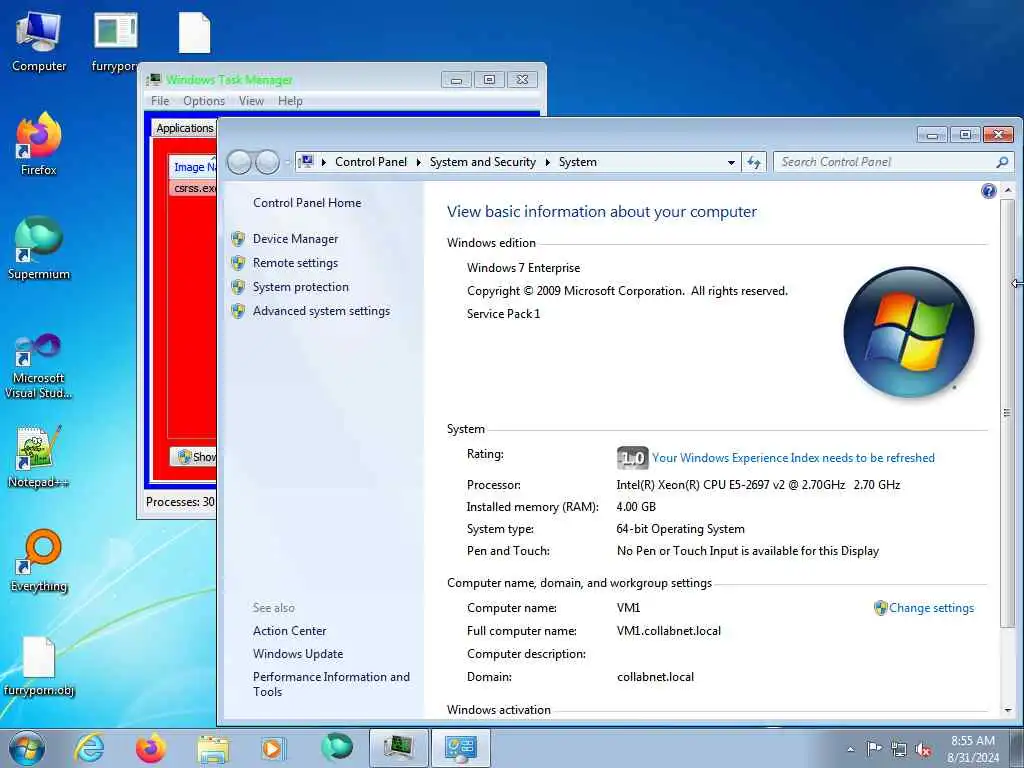The height and width of the screenshot is (768, 1024).
Task: Click the muted volume tray icon
Action: coord(923,749)
